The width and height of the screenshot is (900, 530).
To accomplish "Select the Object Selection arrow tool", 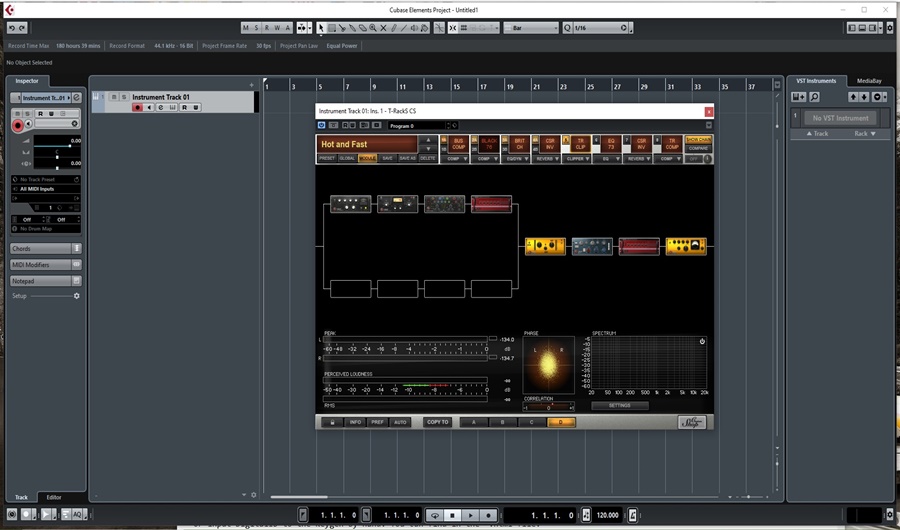I will tap(321, 28).
